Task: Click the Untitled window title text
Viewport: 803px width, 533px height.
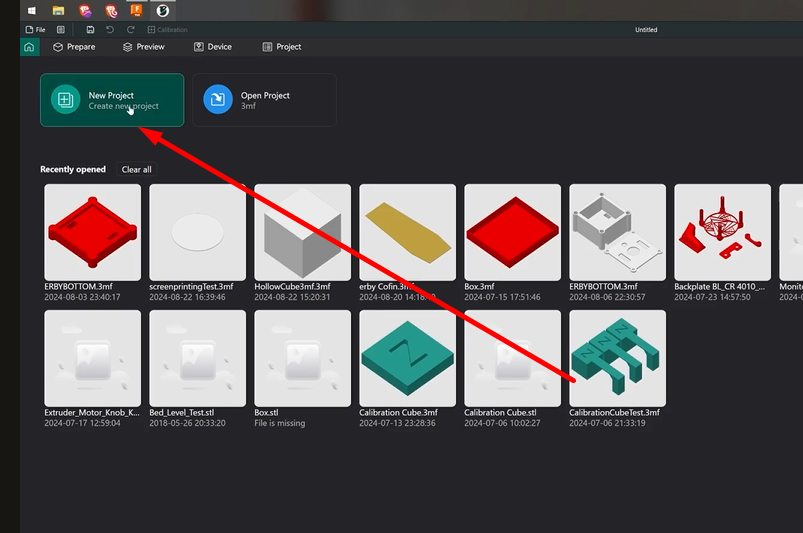Action: [646, 30]
